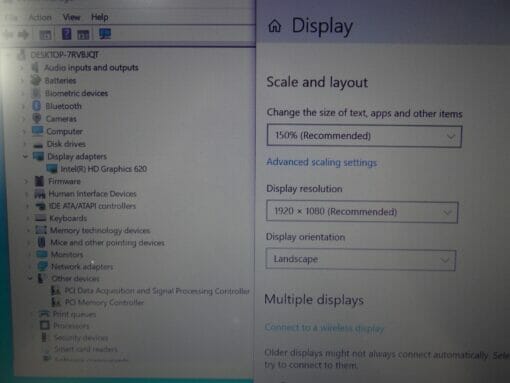Screen dimensions: 510x383
Task: Click the Print queues category icon
Action: point(44,314)
